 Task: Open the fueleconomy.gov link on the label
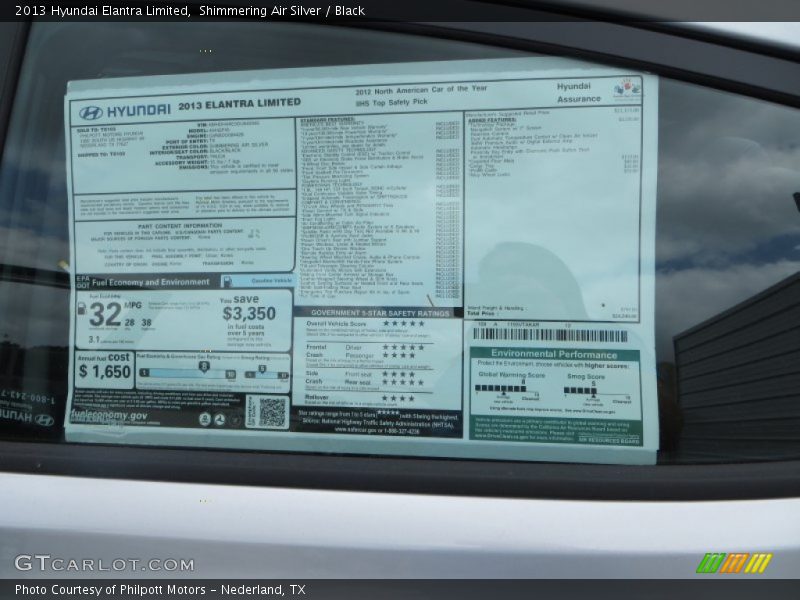pos(109,415)
